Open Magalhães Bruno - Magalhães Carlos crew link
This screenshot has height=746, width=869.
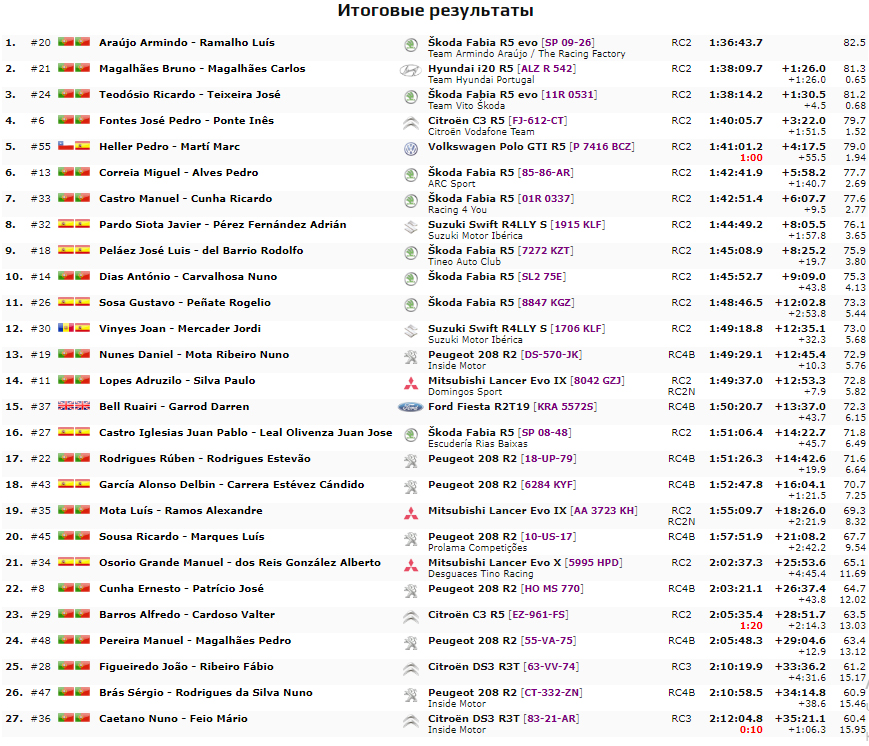coord(188,69)
